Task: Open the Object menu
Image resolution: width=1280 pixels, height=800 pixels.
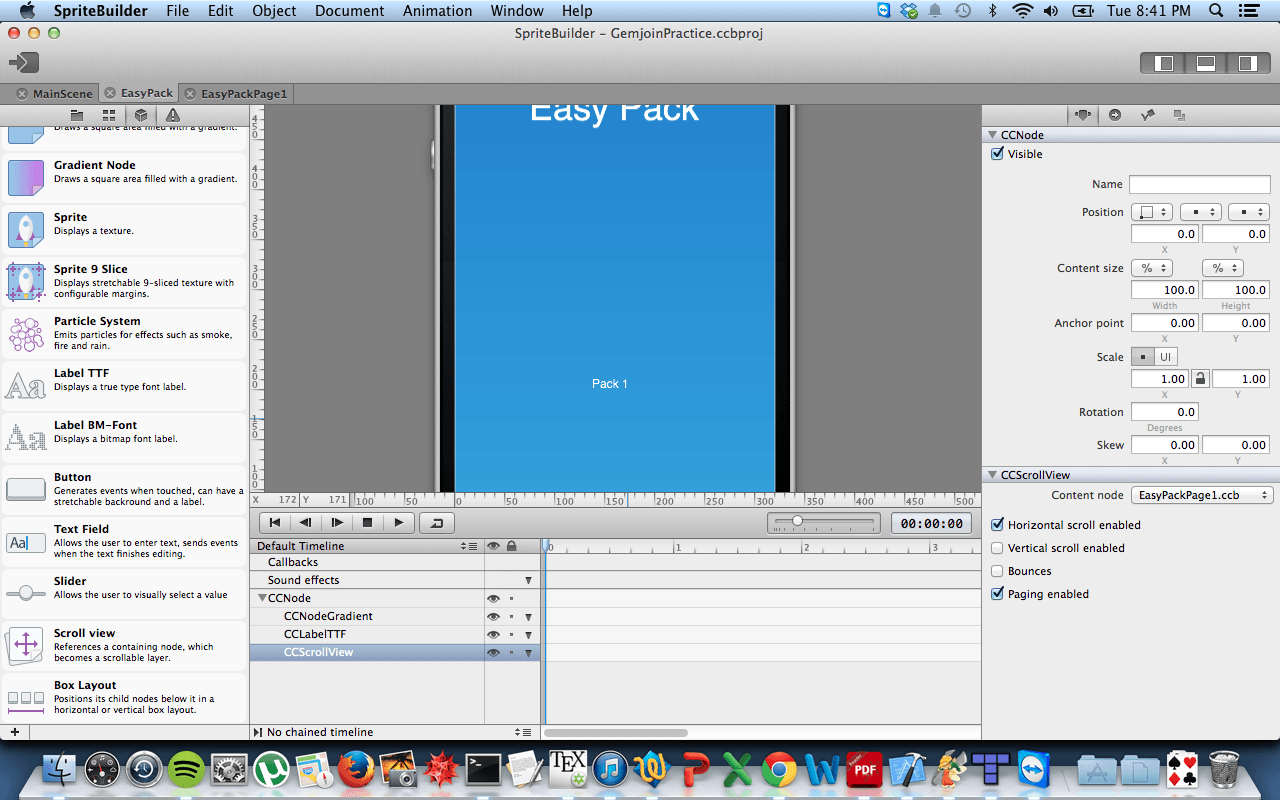Action: pos(274,11)
